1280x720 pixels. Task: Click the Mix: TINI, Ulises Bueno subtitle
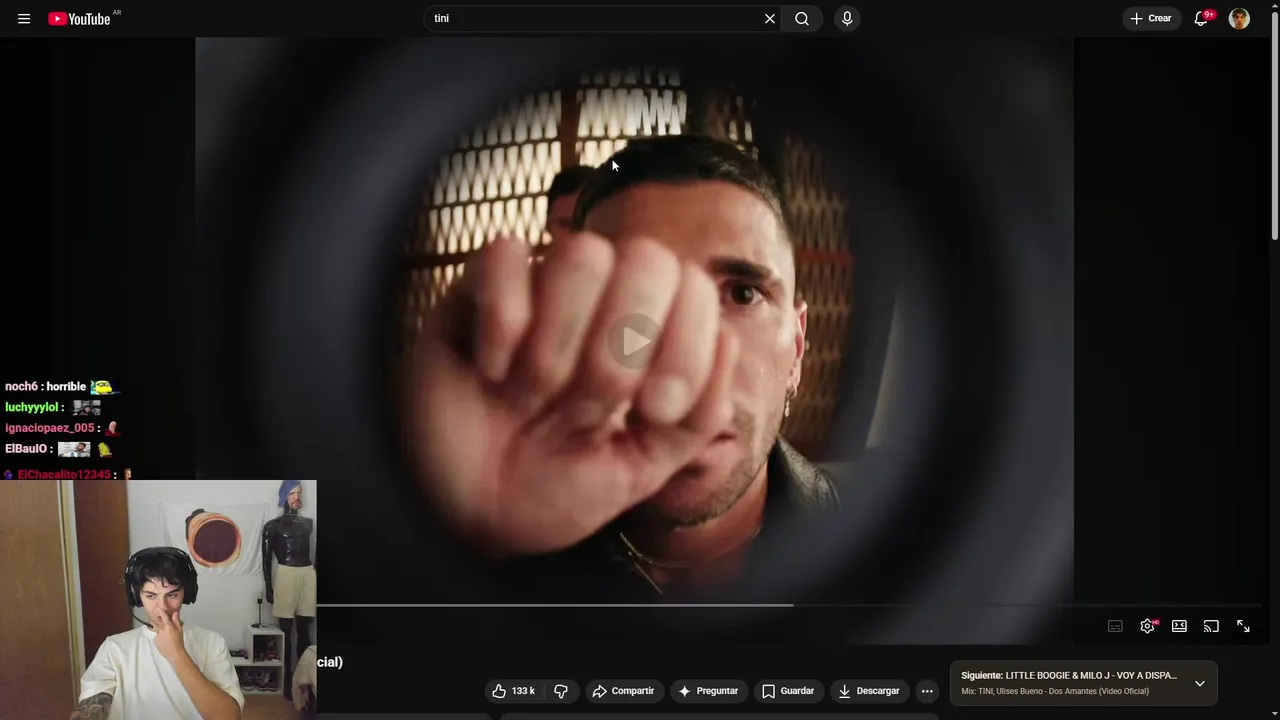pos(1055,692)
